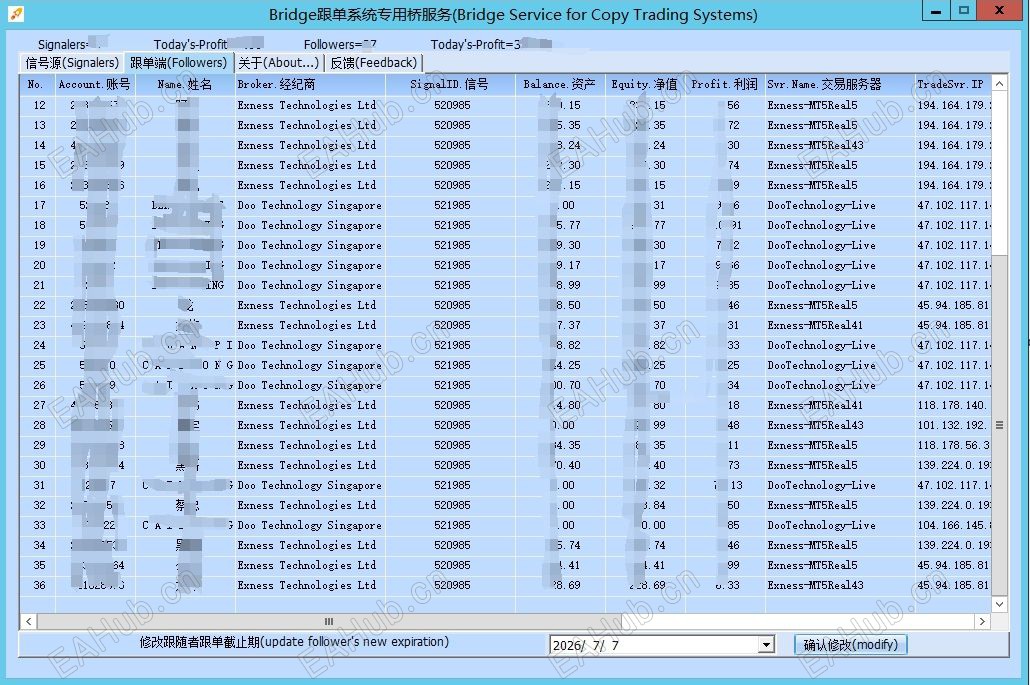The image size is (1030, 685).
Task: Go to the 反馈(Feedback) tab
Action: point(373,63)
